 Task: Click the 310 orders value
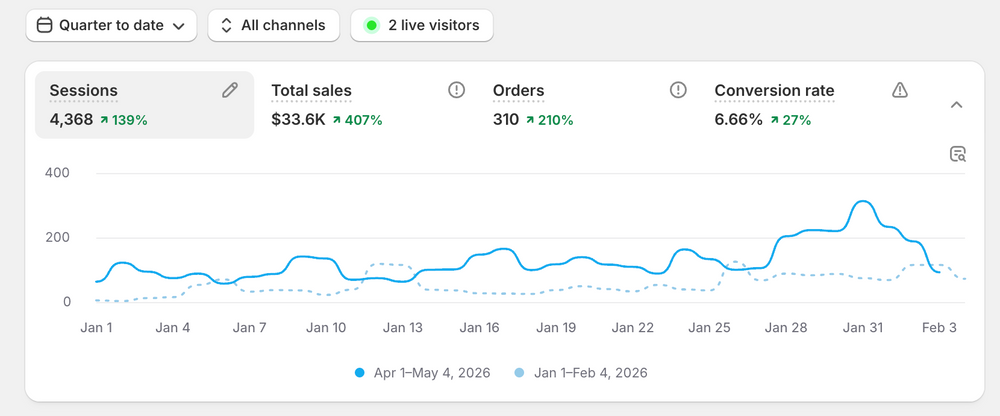point(506,119)
